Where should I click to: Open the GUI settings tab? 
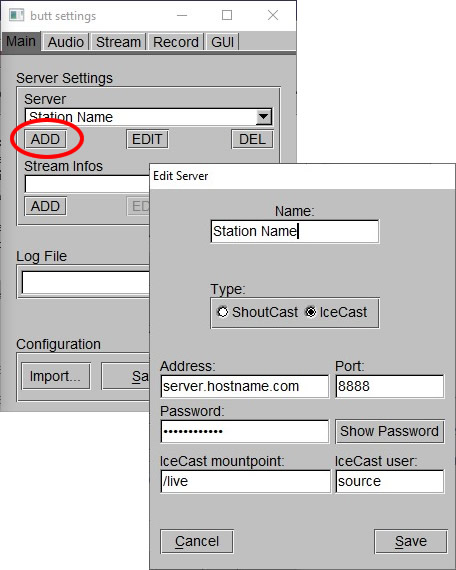tap(223, 42)
